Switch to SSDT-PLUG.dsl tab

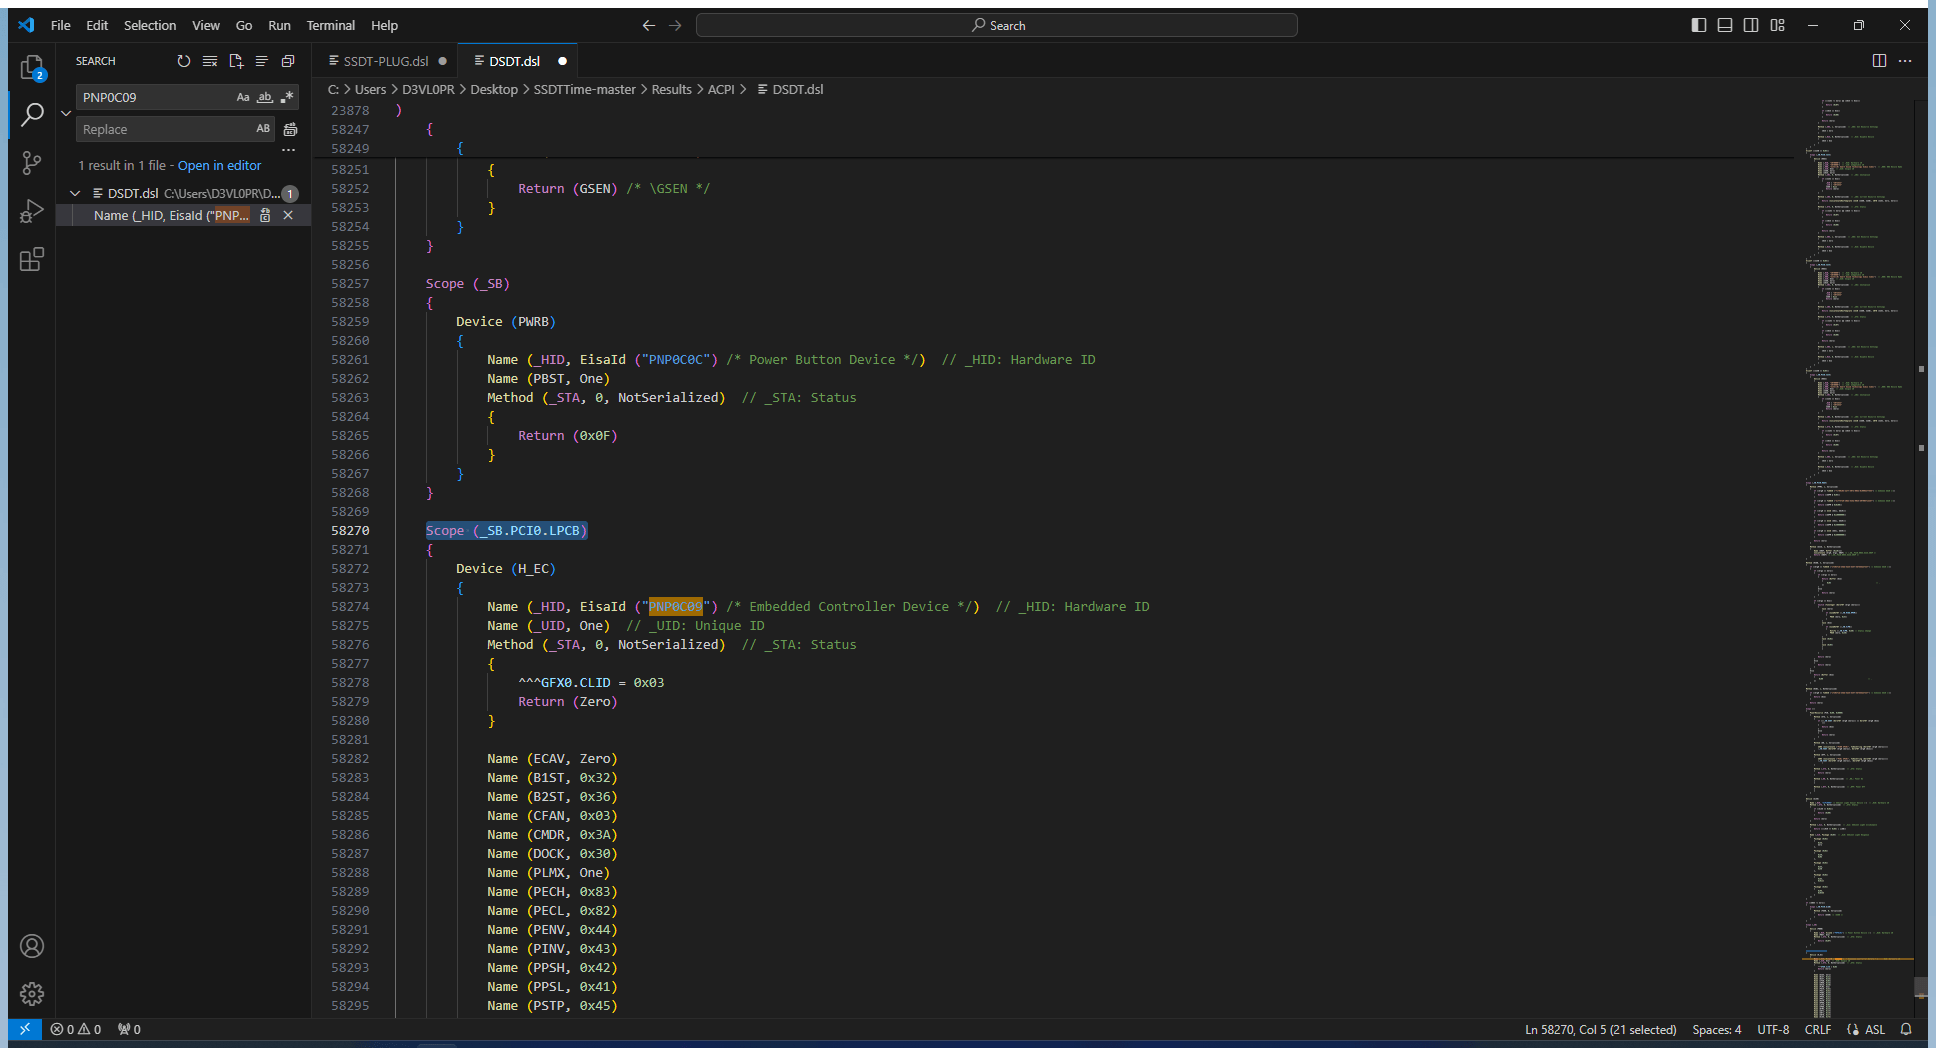click(x=386, y=61)
